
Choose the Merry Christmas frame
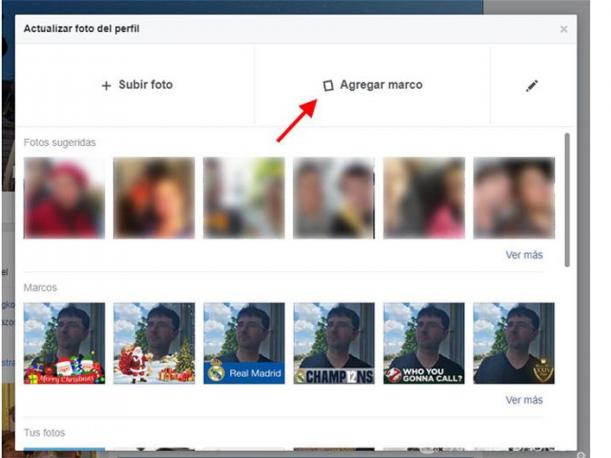pyautogui.click(x=64, y=343)
